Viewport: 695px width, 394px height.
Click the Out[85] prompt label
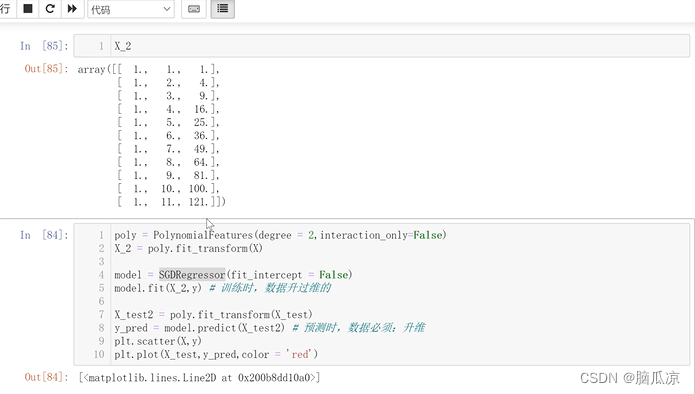coord(47,69)
